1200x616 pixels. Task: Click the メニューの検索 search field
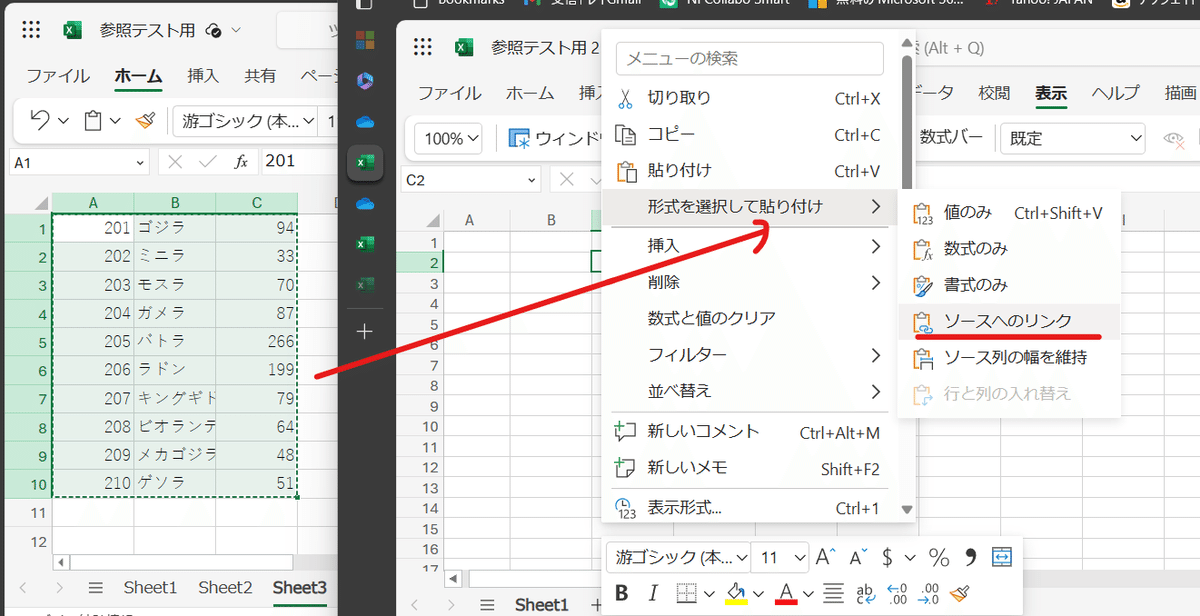pyautogui.click(x=750, y=59)
